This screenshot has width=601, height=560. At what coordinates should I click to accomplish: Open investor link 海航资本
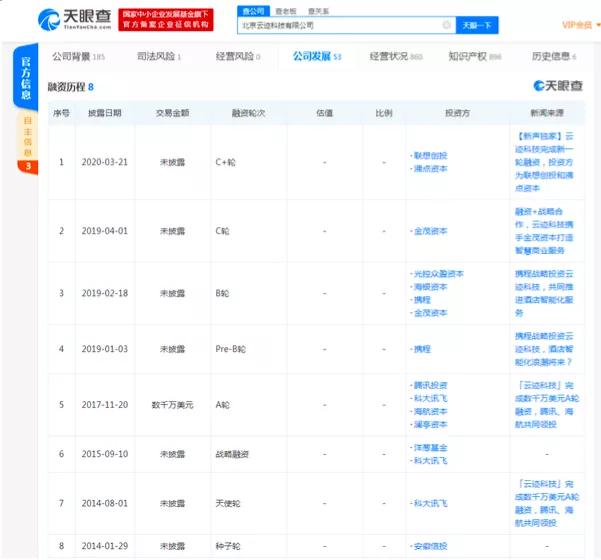coord(430,411)
